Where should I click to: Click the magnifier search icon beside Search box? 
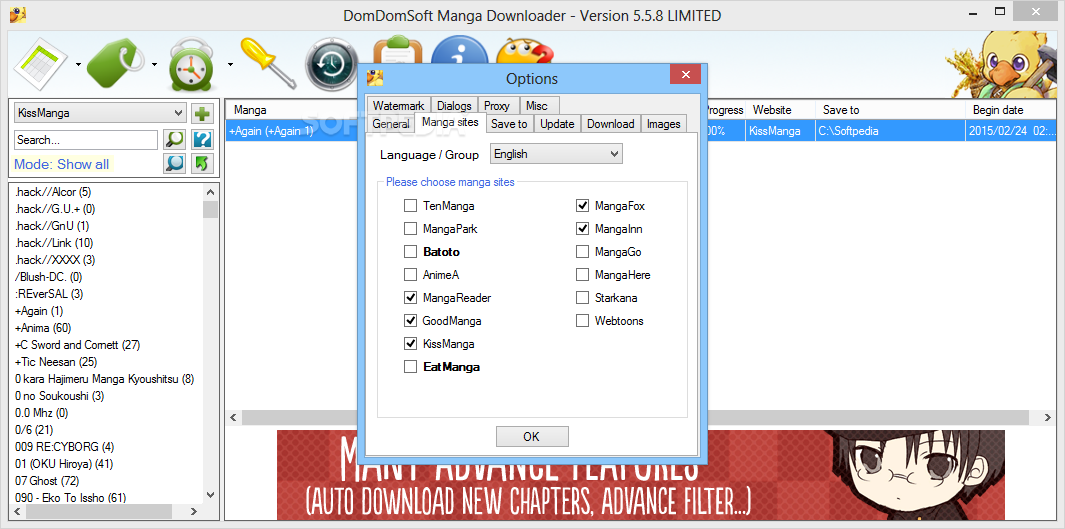point(175,140)
